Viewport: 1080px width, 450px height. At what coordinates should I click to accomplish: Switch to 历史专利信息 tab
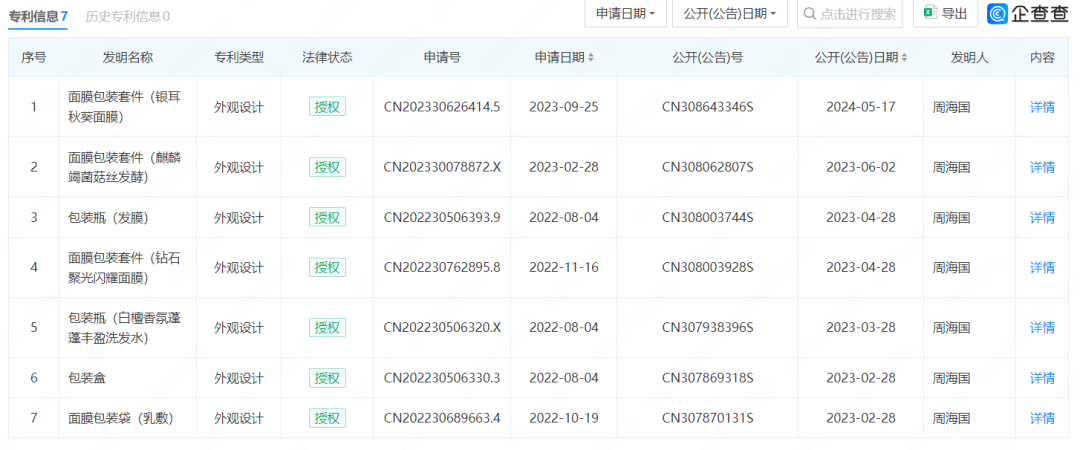coord(127,16)
